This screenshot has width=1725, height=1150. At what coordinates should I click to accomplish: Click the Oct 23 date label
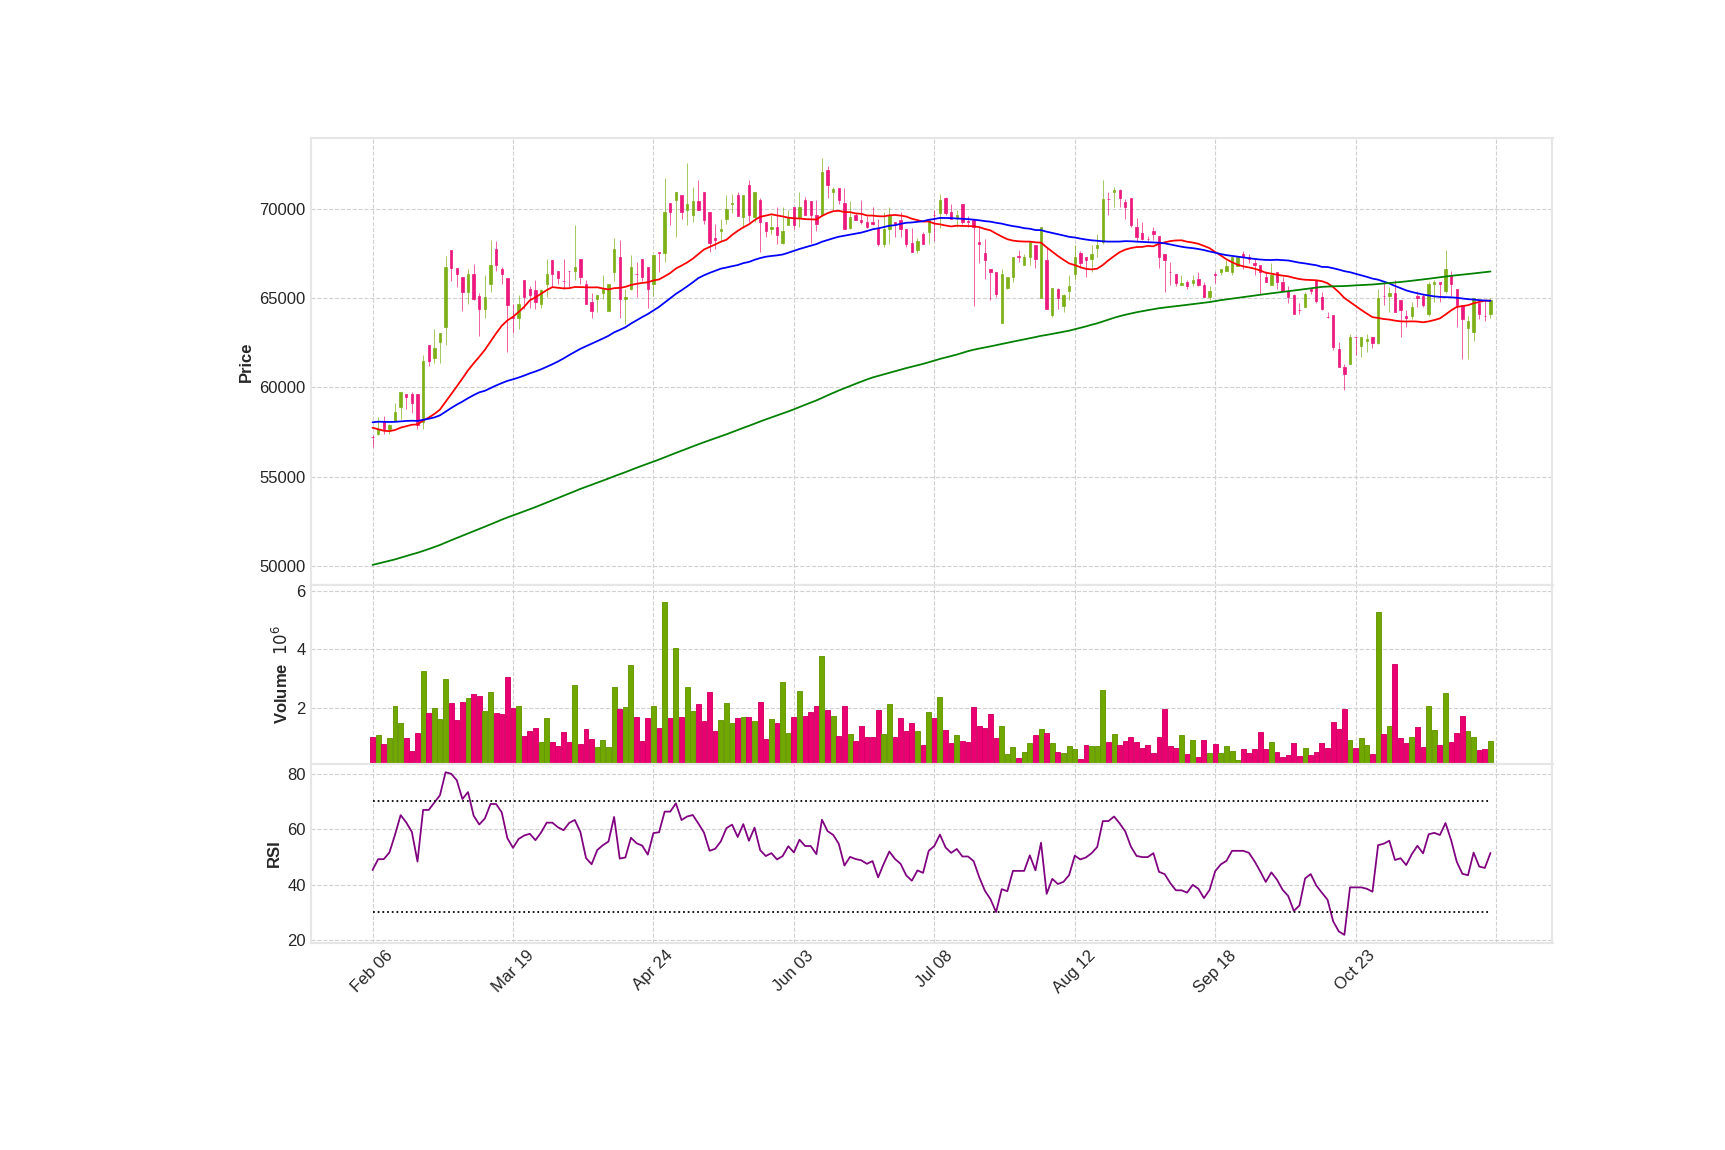(1354, 971)
